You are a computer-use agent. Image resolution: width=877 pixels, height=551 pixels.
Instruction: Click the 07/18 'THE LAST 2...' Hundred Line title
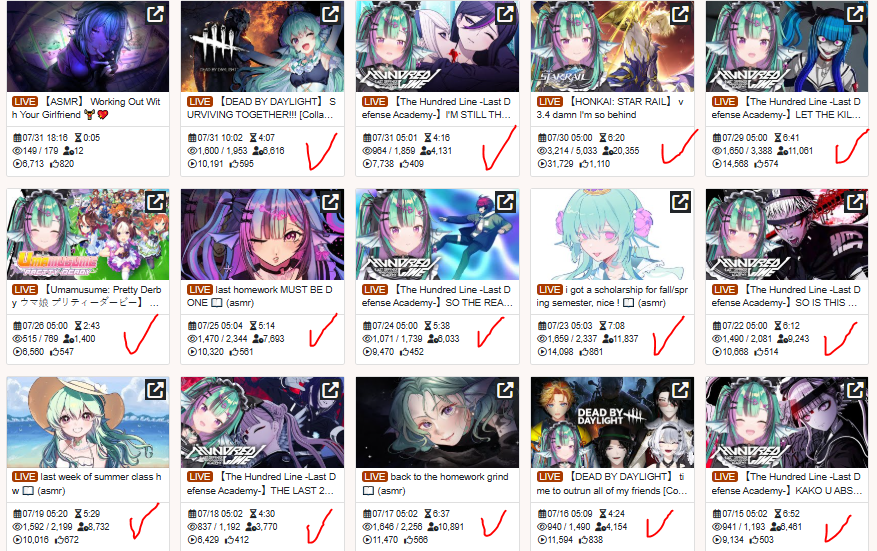pyautogui.click(x=262, y=484)
